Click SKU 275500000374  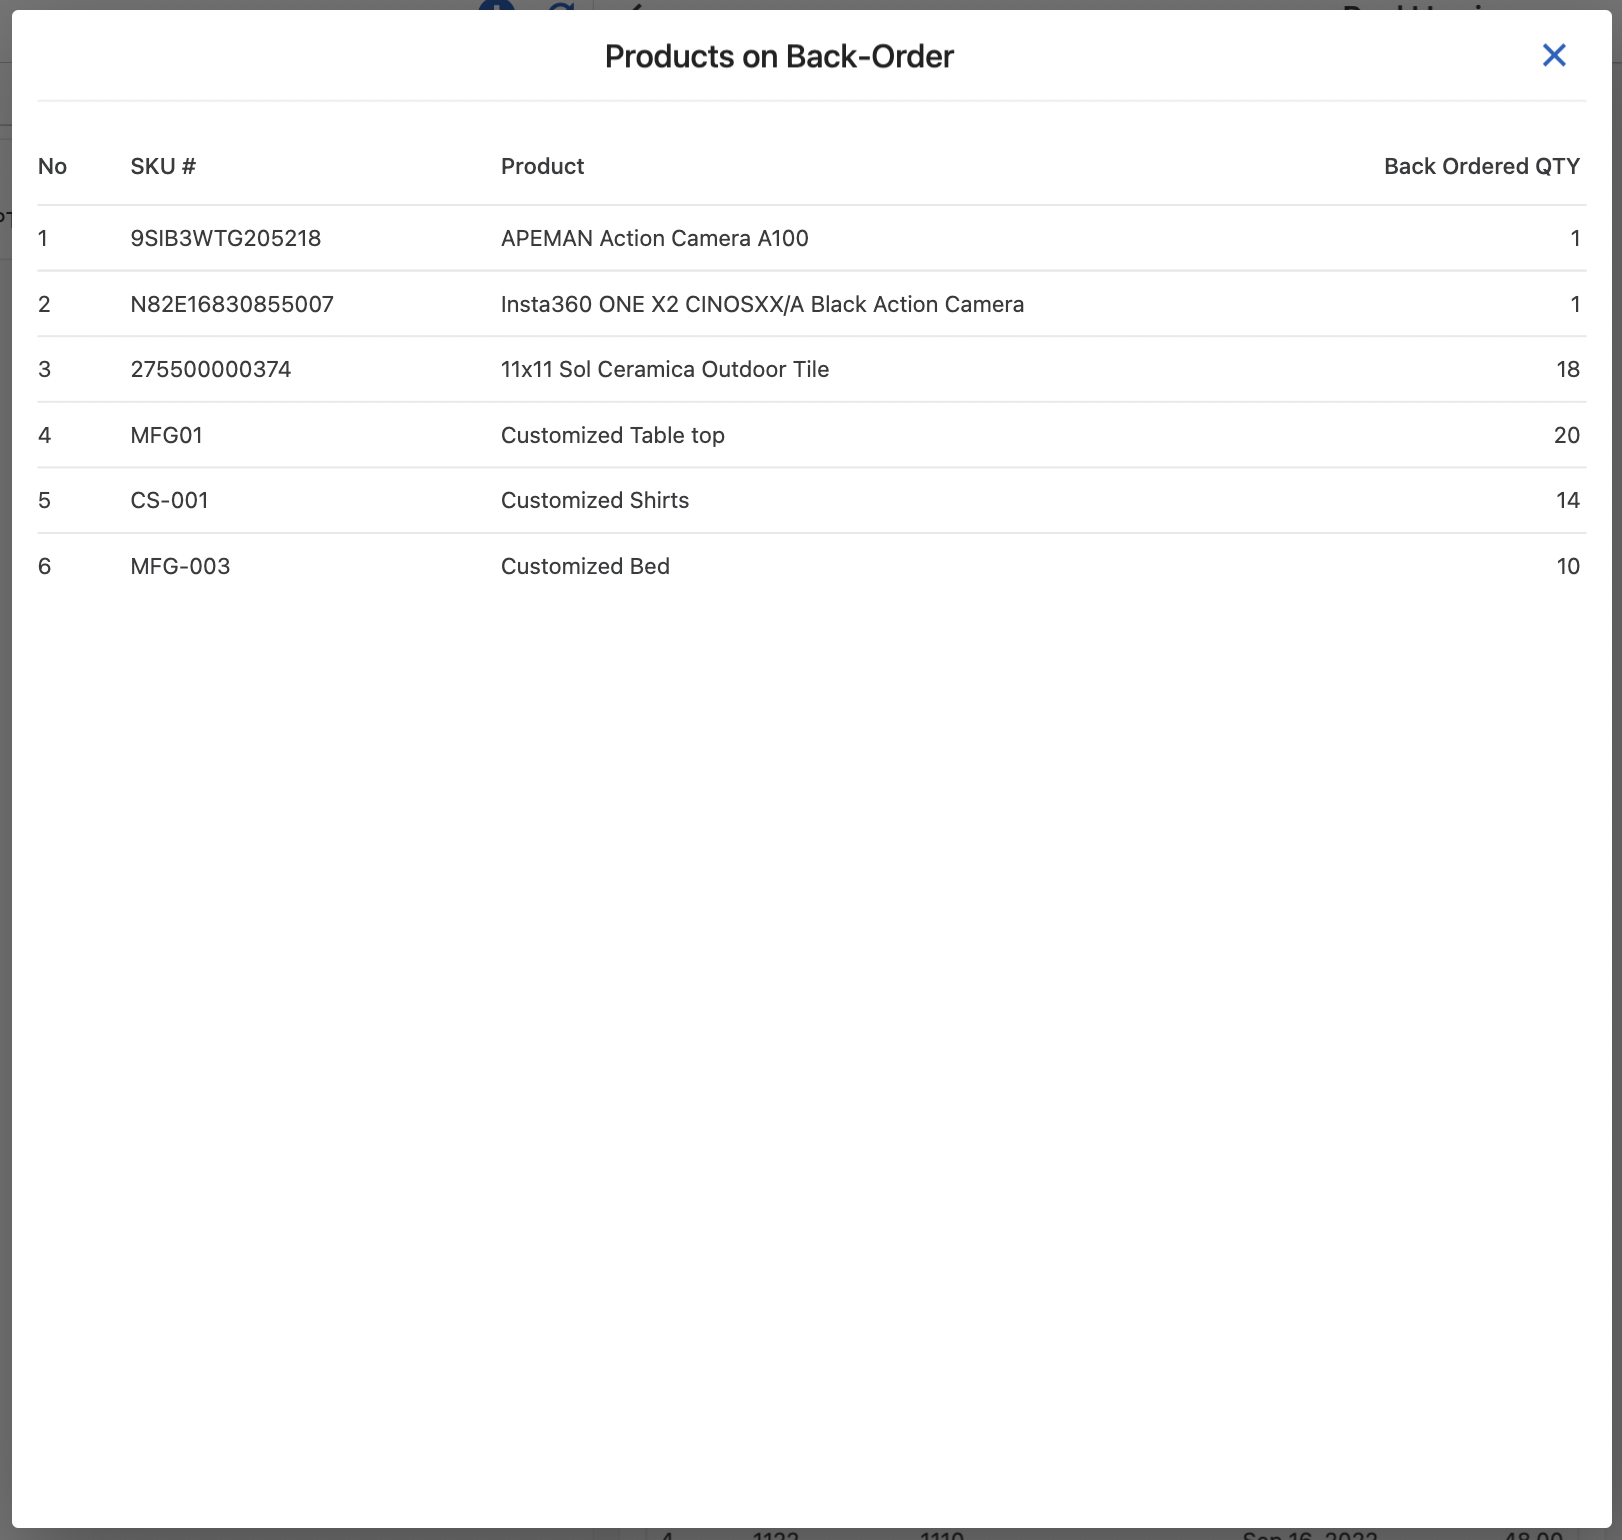pos(210,369)
